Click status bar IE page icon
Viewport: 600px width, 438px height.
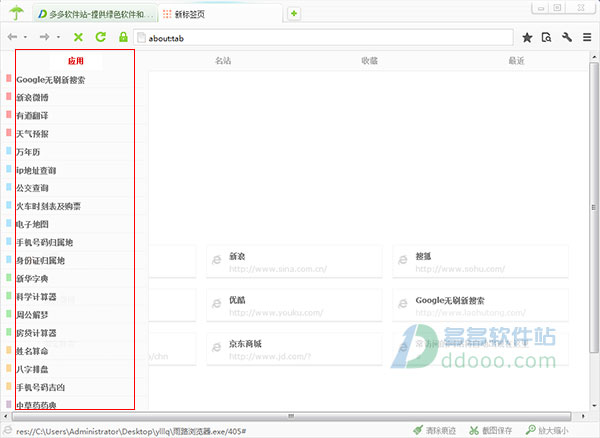tap(8, 430)
